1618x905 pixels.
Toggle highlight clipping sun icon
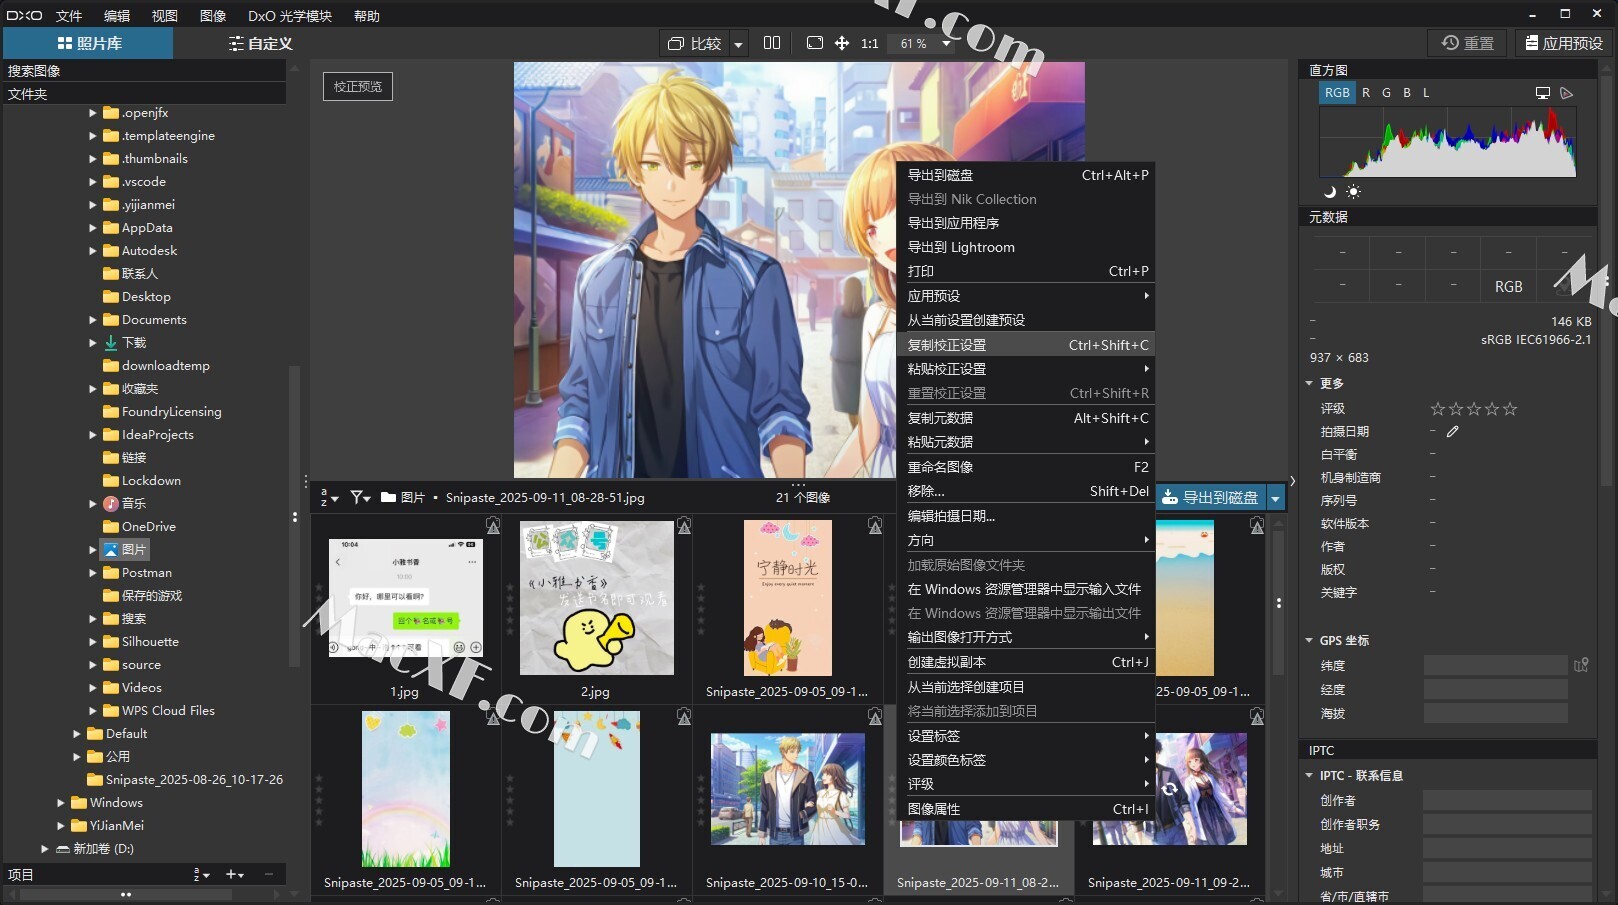click(1353, 192)
